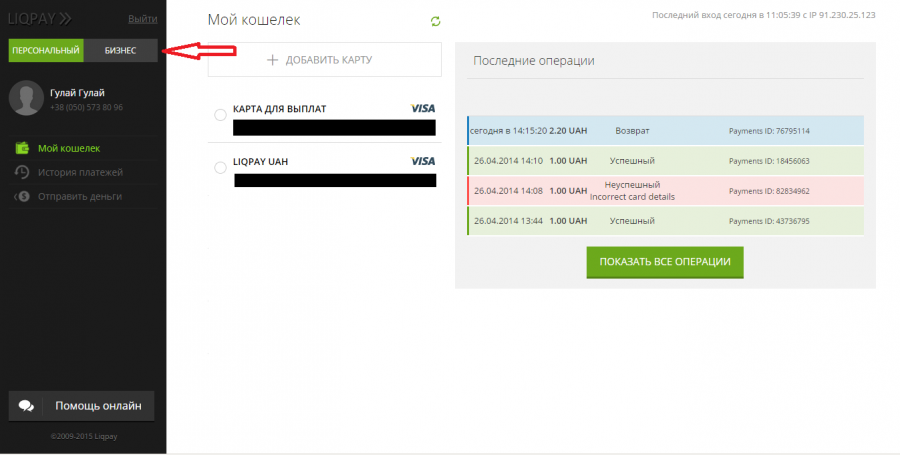Click Неуспешный status label

pos(633,185)
